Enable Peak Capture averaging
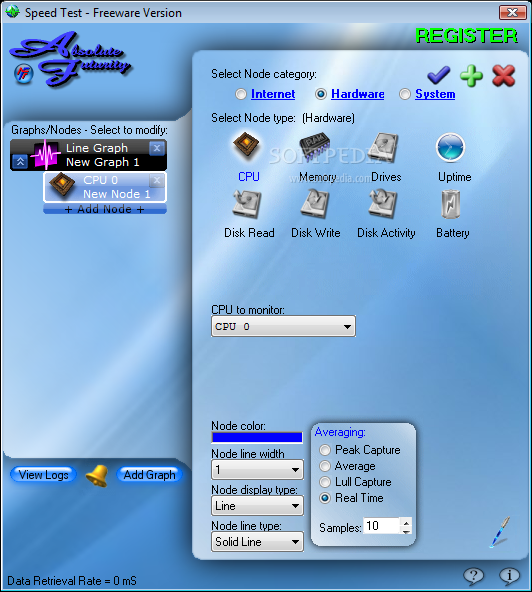Screen dimensions: 532x592 tap(325, 450)
